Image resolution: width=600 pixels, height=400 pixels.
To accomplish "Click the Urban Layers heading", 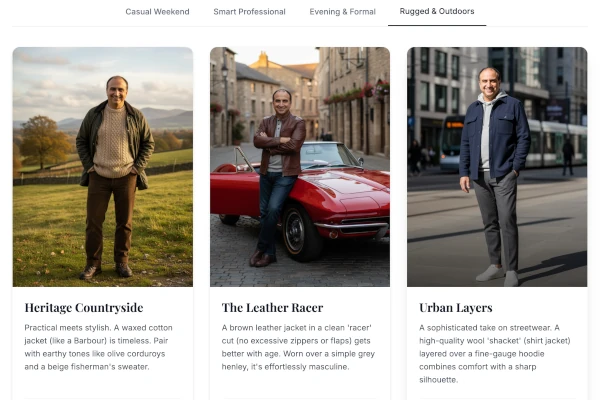I will tap(456, 308).
